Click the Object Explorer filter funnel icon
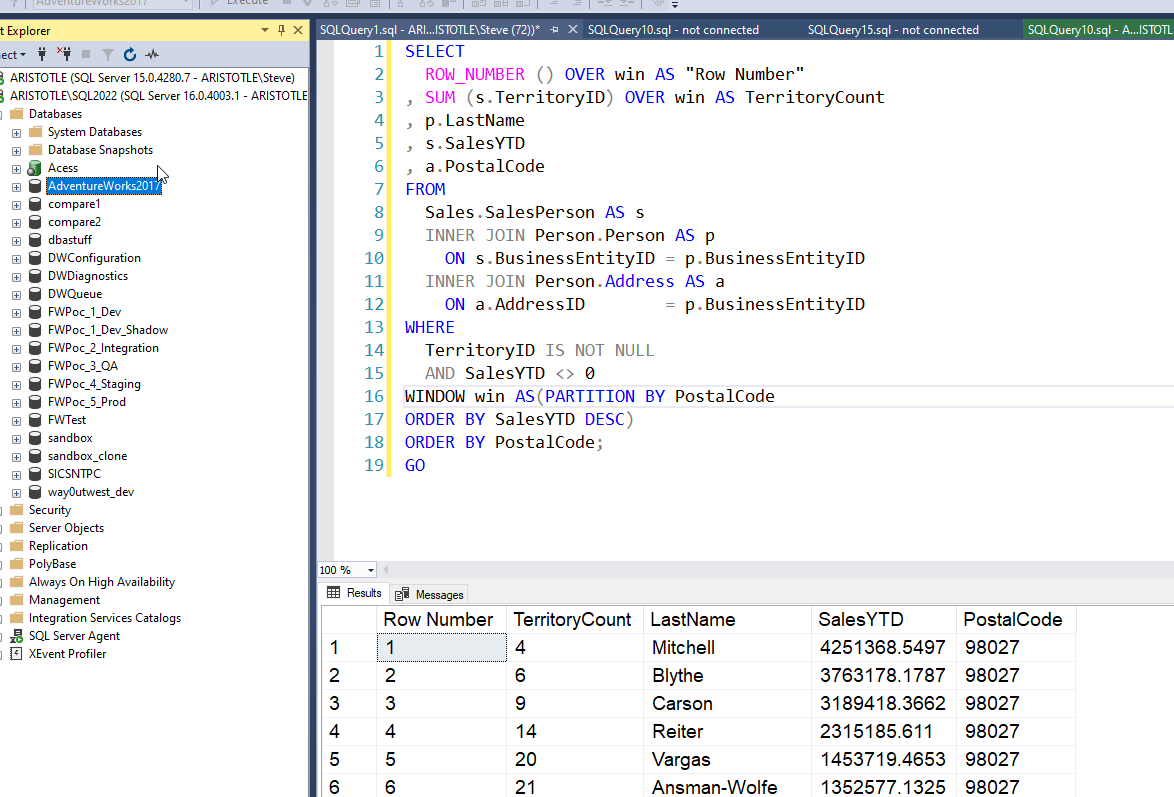1174x797 pixels. pos(108,54)
